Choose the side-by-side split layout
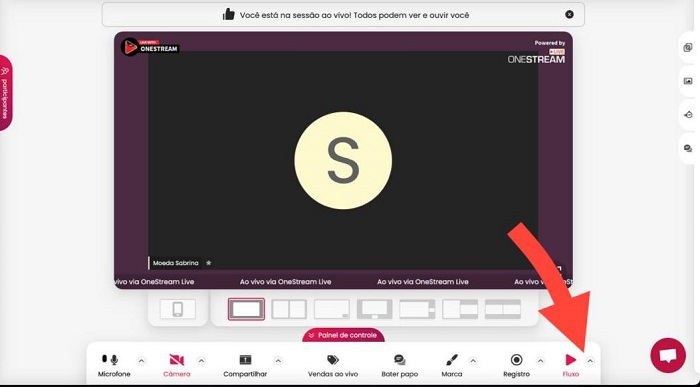The height and width of the screenshot is (387, 700). pyautogui.click(x=289, y=309)
